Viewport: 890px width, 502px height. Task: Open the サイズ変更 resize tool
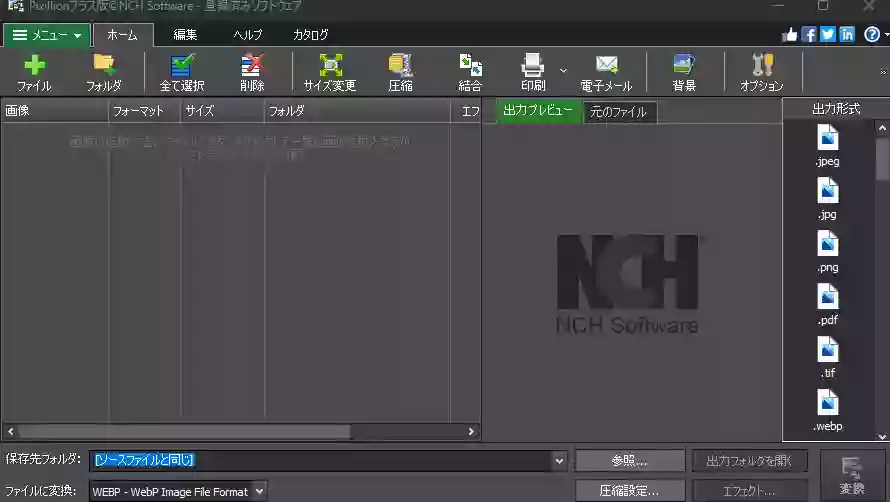point(329,66)
